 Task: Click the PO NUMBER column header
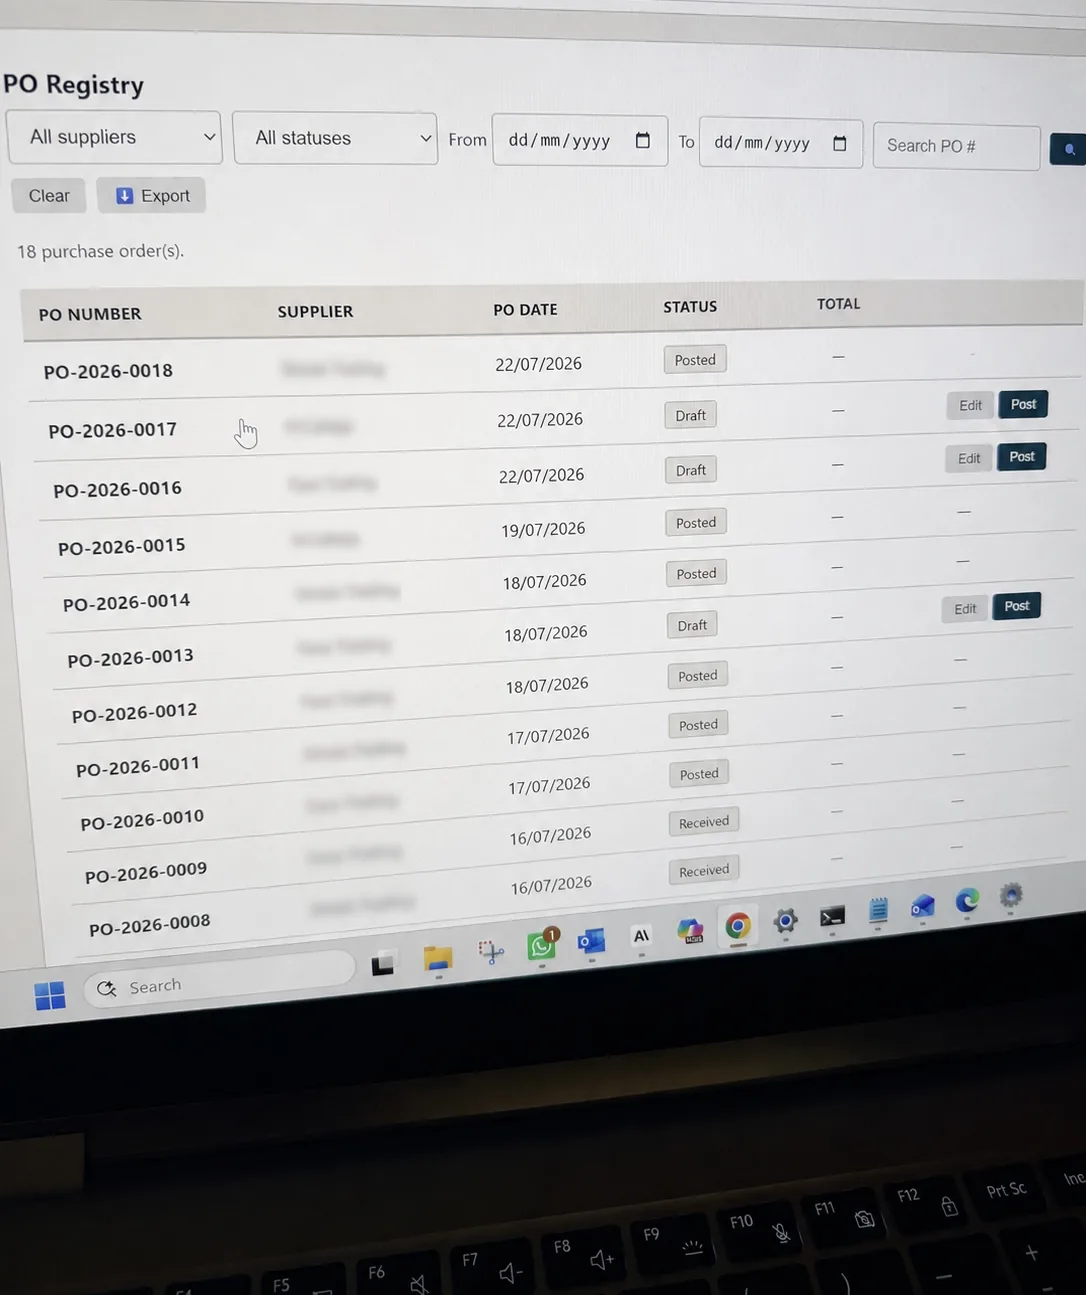click(x=90, y=314)
